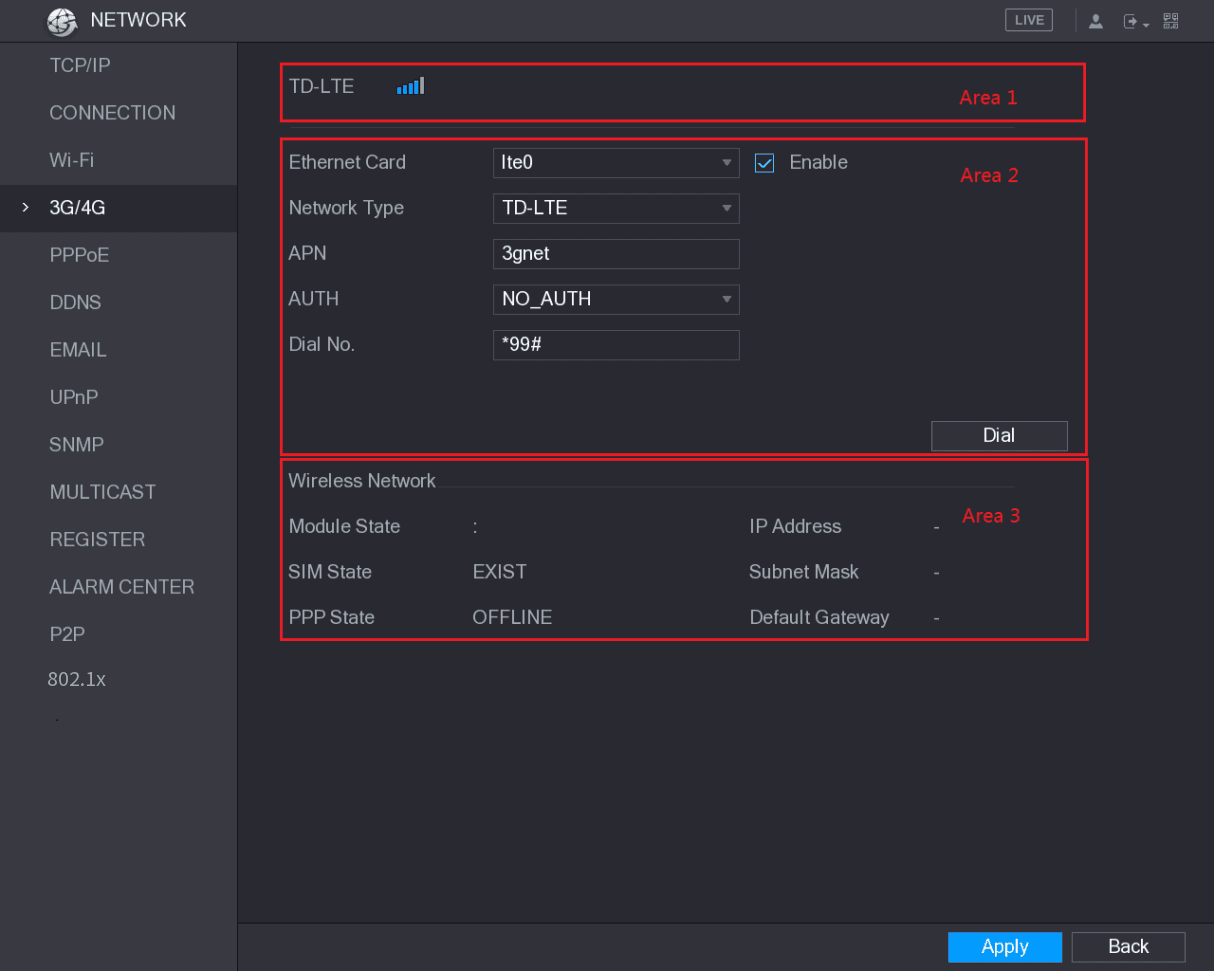Open the P2P menu item

tap(118, 634)
